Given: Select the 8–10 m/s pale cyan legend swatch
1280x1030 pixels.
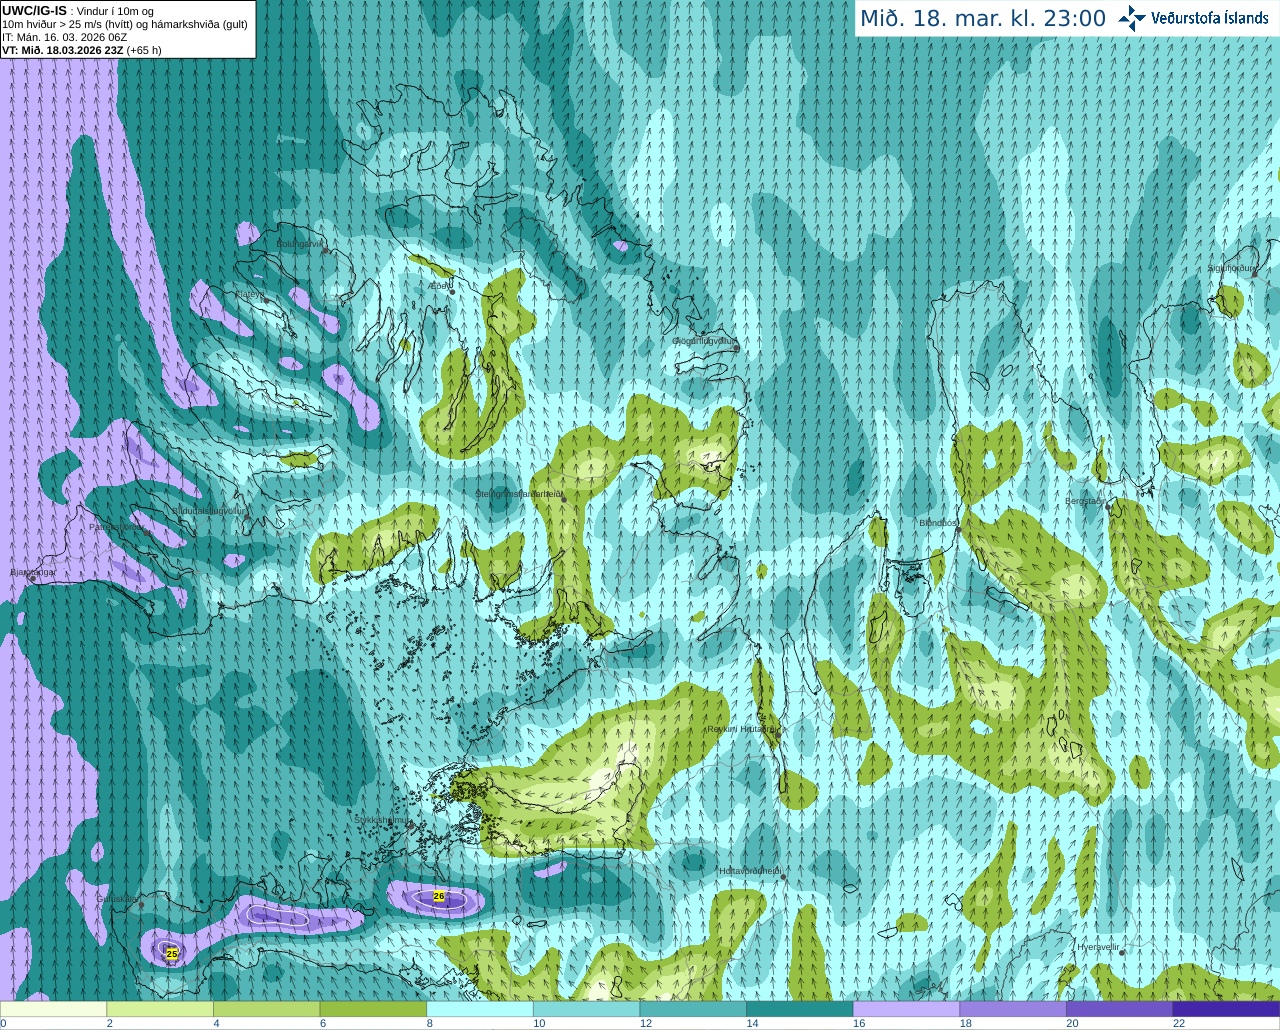Looking at the screenshot, I should [480, 1009].
